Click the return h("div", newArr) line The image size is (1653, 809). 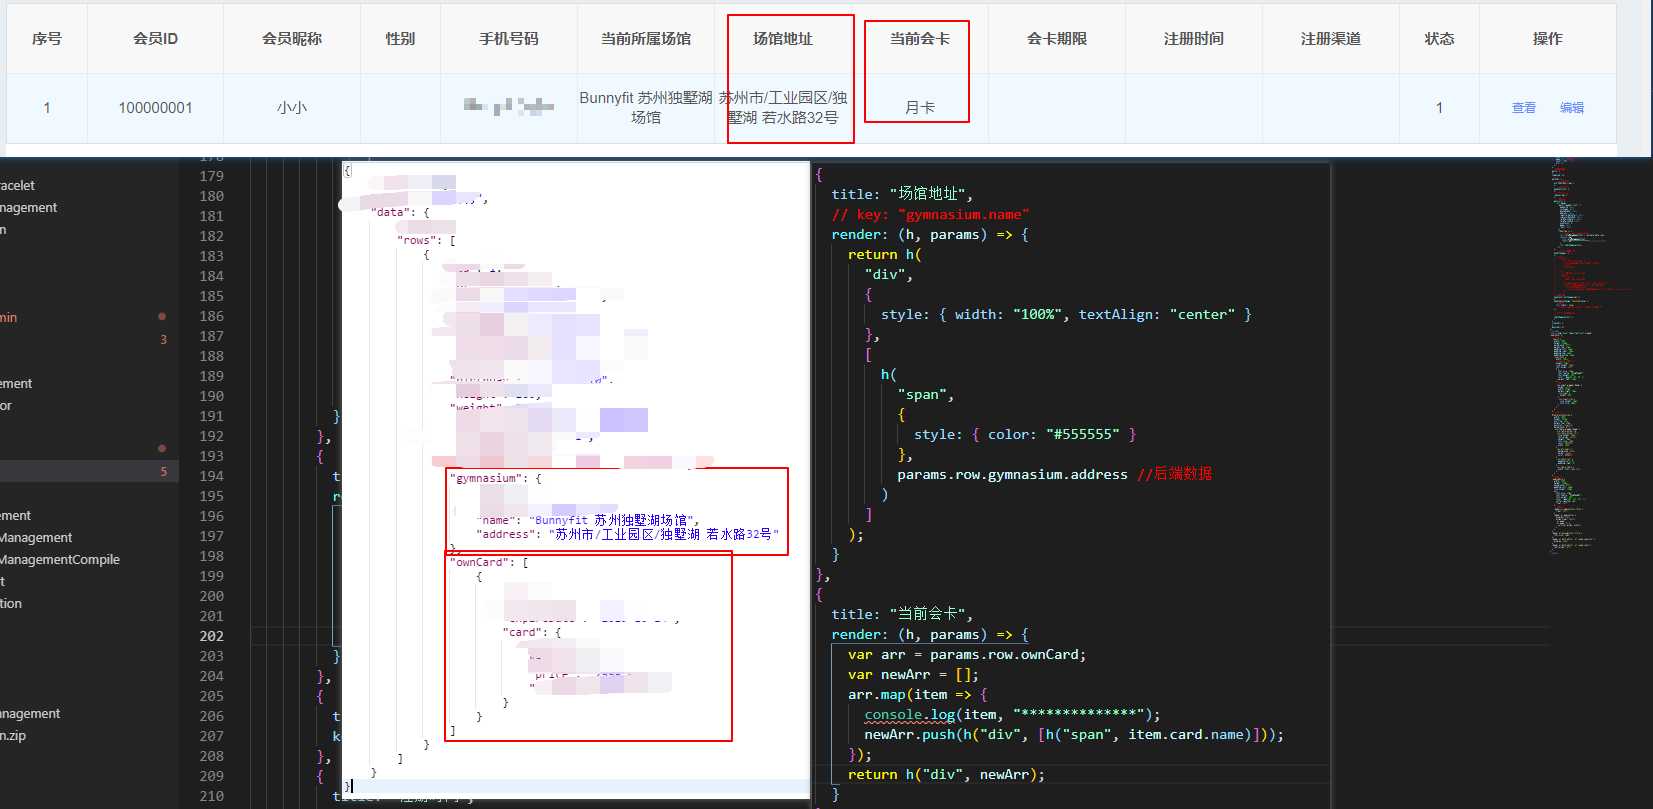(946, 774)
